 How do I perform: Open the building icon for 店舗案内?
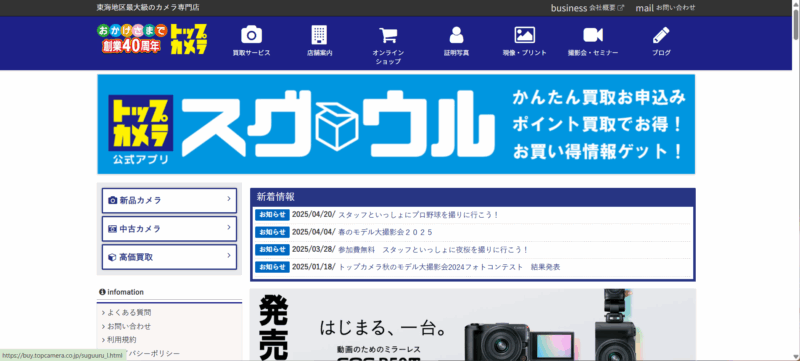(x=319, y=35)
